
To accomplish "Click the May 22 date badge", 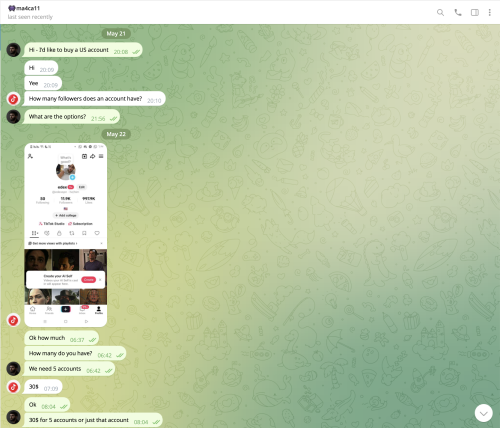I will coord(116,134).
